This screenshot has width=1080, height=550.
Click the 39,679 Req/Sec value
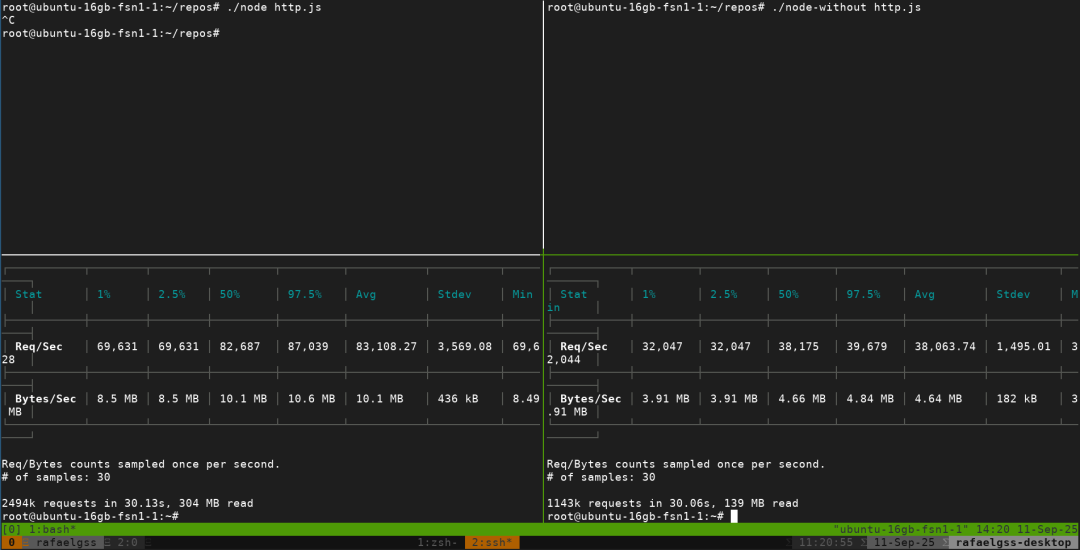point(866,346)
